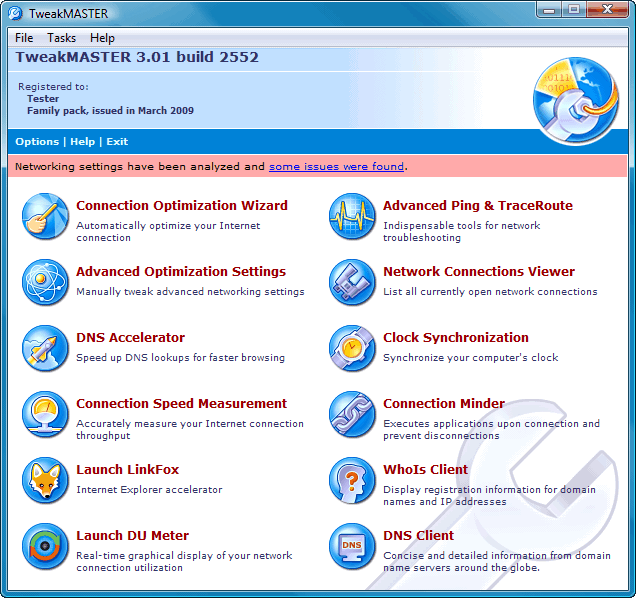
Task: Click 'Automatically optimize your Internet connection' text
Action: point(168,232)
